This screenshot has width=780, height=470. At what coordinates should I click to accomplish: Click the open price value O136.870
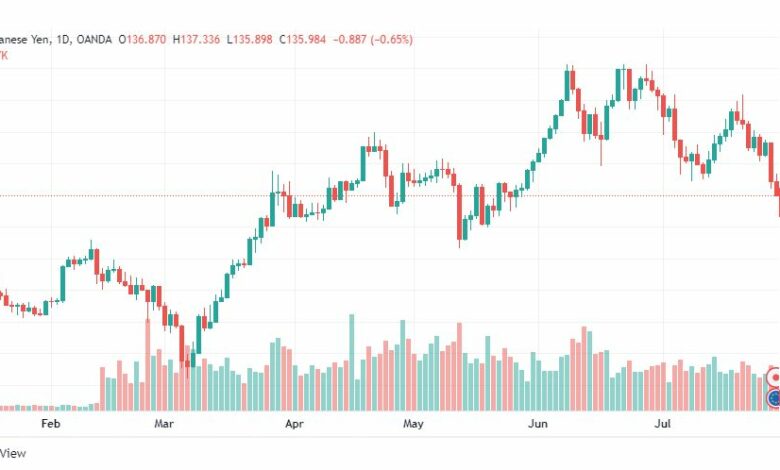[142, 39]
